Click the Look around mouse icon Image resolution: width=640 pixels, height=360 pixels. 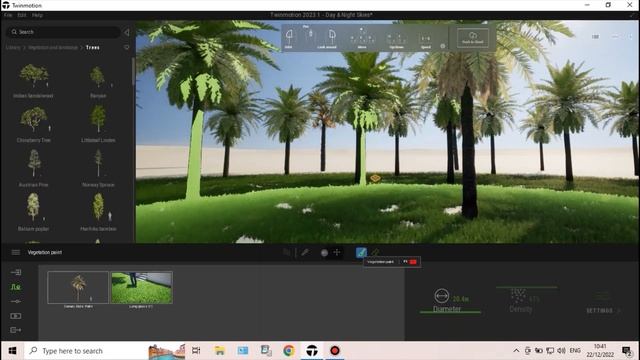point(331,38)
